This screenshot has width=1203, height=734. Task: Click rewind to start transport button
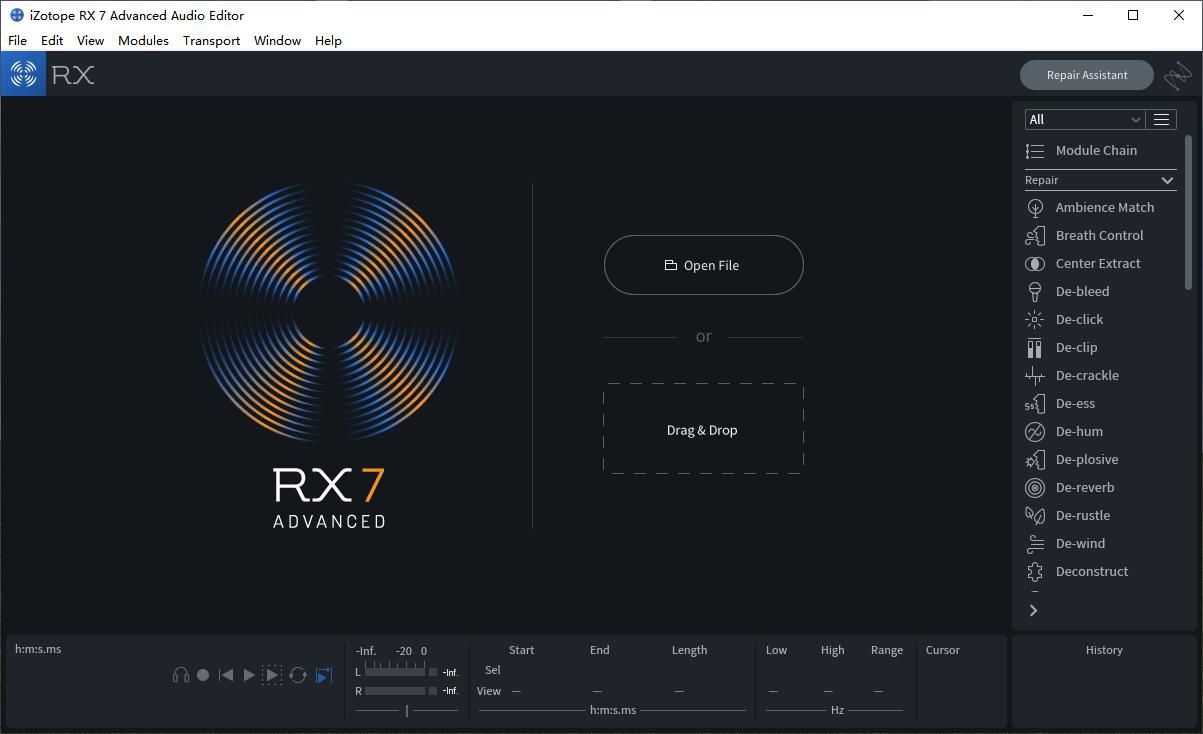(226, 675)
